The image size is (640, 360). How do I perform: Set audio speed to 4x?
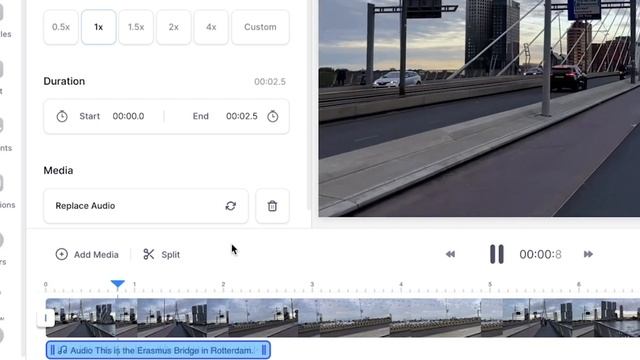coord(211,27)
